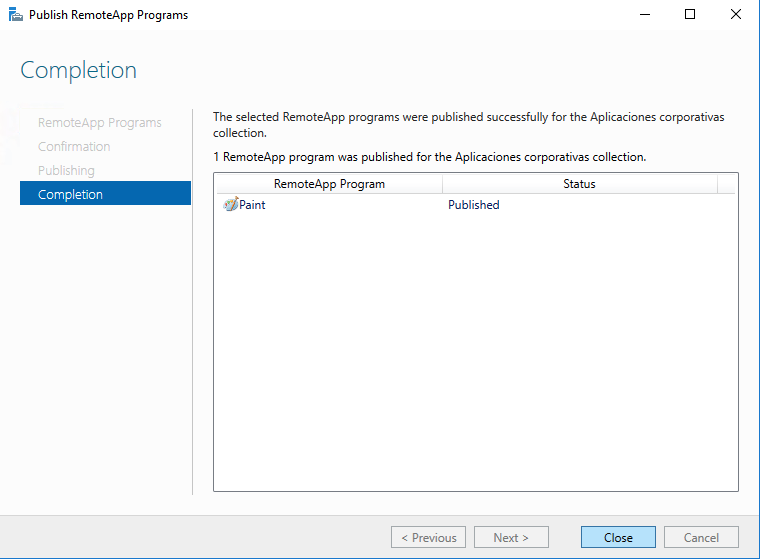Select the Completion step in sidebar

click(x=105, y=193)
